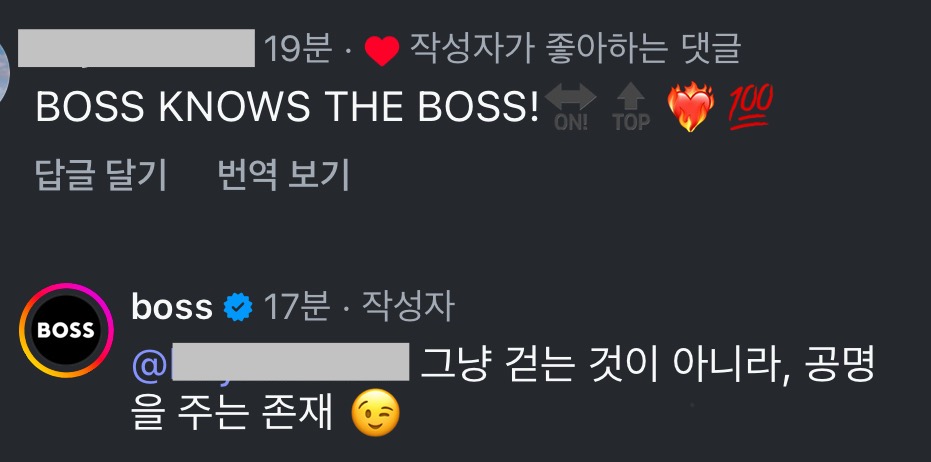The image size is (931, 462).
Task: Select the BOSS KNOWS THE BOSS! comment text
Action: point(287,107)
